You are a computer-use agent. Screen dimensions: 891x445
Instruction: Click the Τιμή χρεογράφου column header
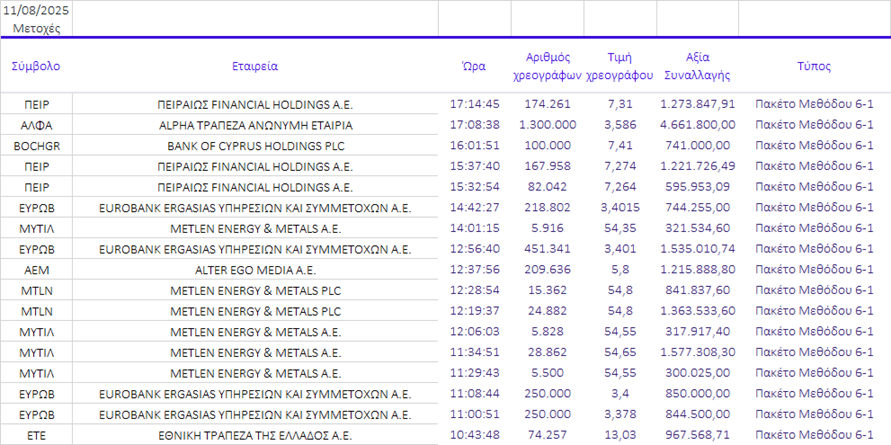click(620, 66)
